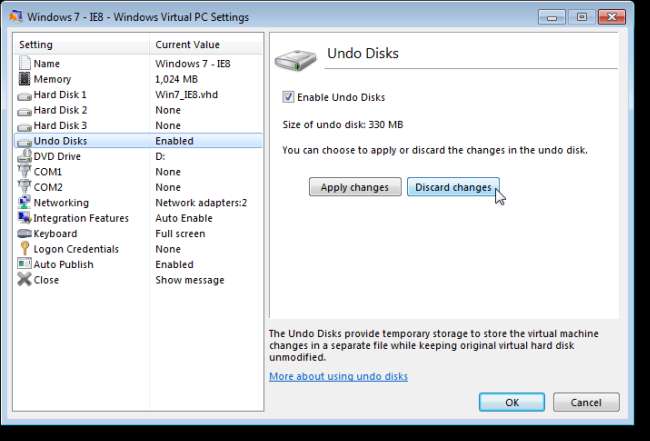This screenshot has width=650, height=441.
Task: Click the Hard Disk 3 drive icon
Action: point(24,127)
